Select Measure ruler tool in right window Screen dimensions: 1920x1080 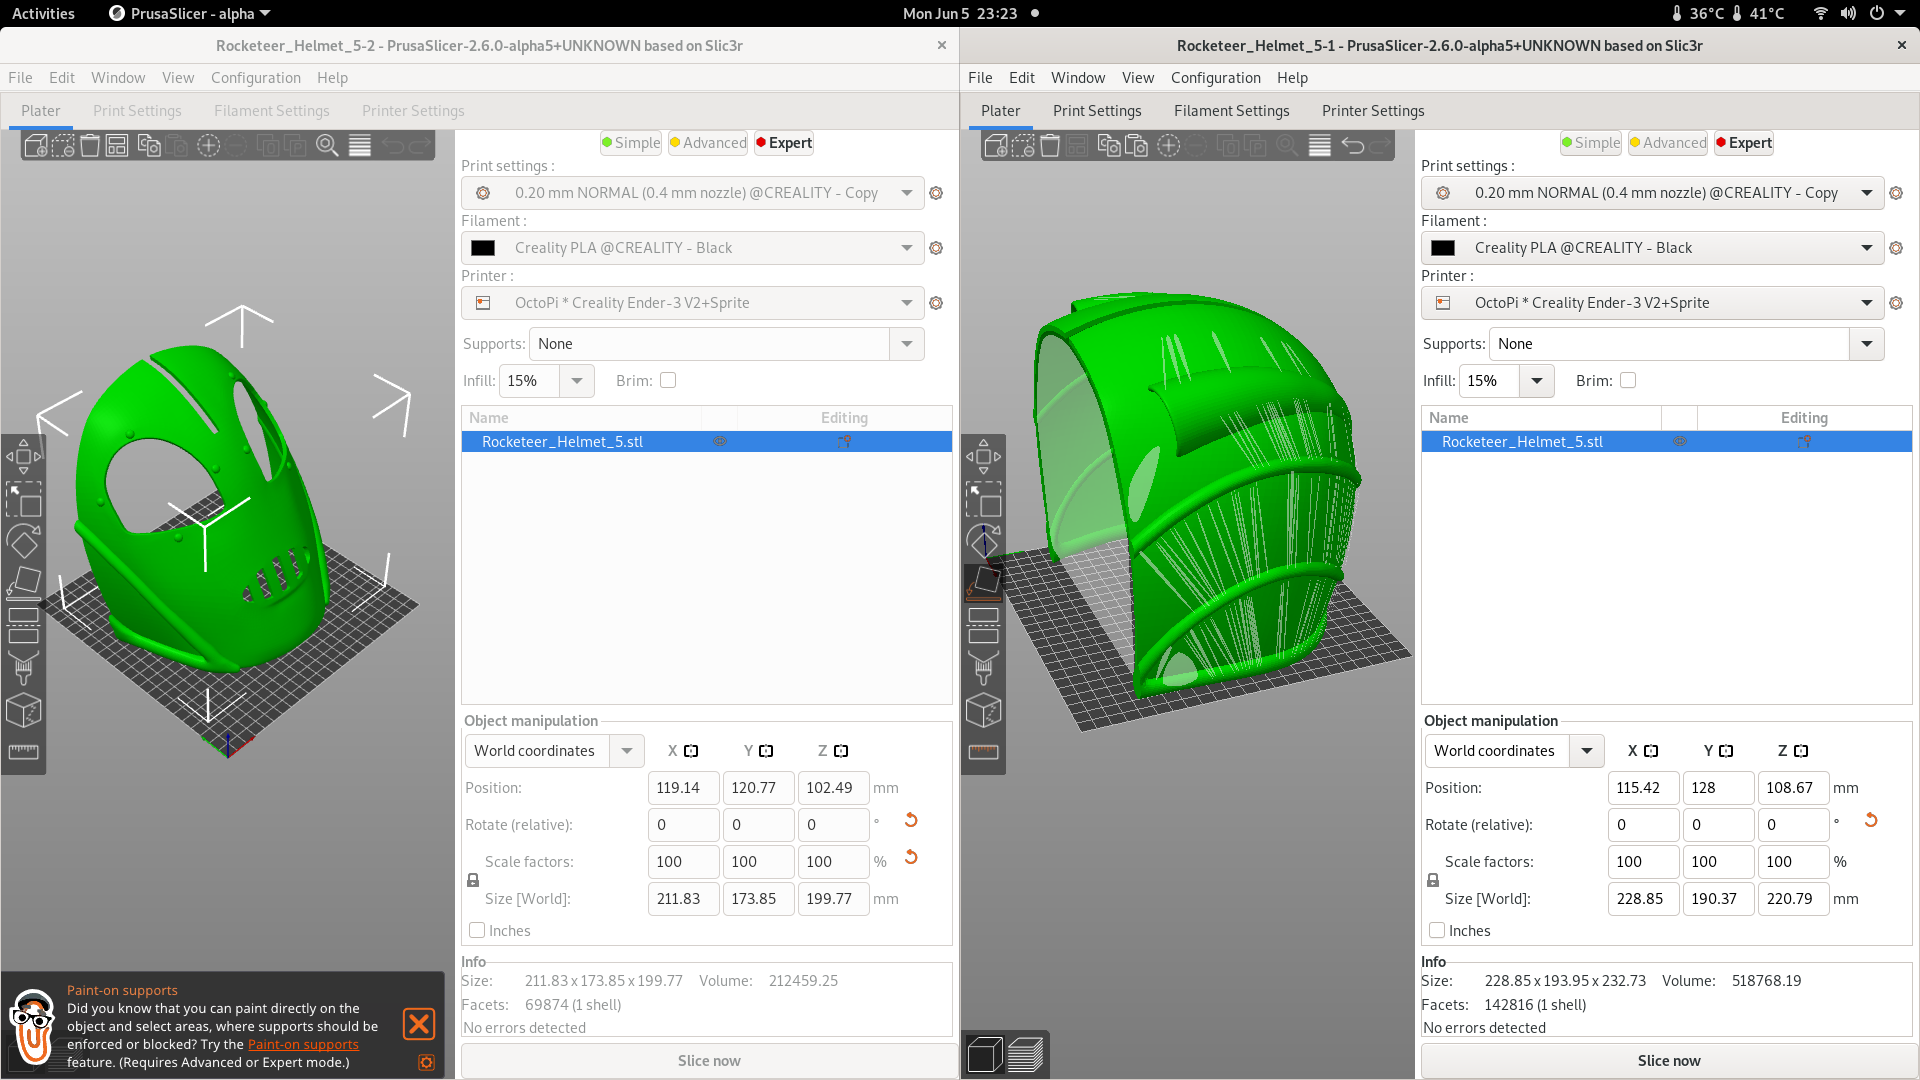[984, 752]
